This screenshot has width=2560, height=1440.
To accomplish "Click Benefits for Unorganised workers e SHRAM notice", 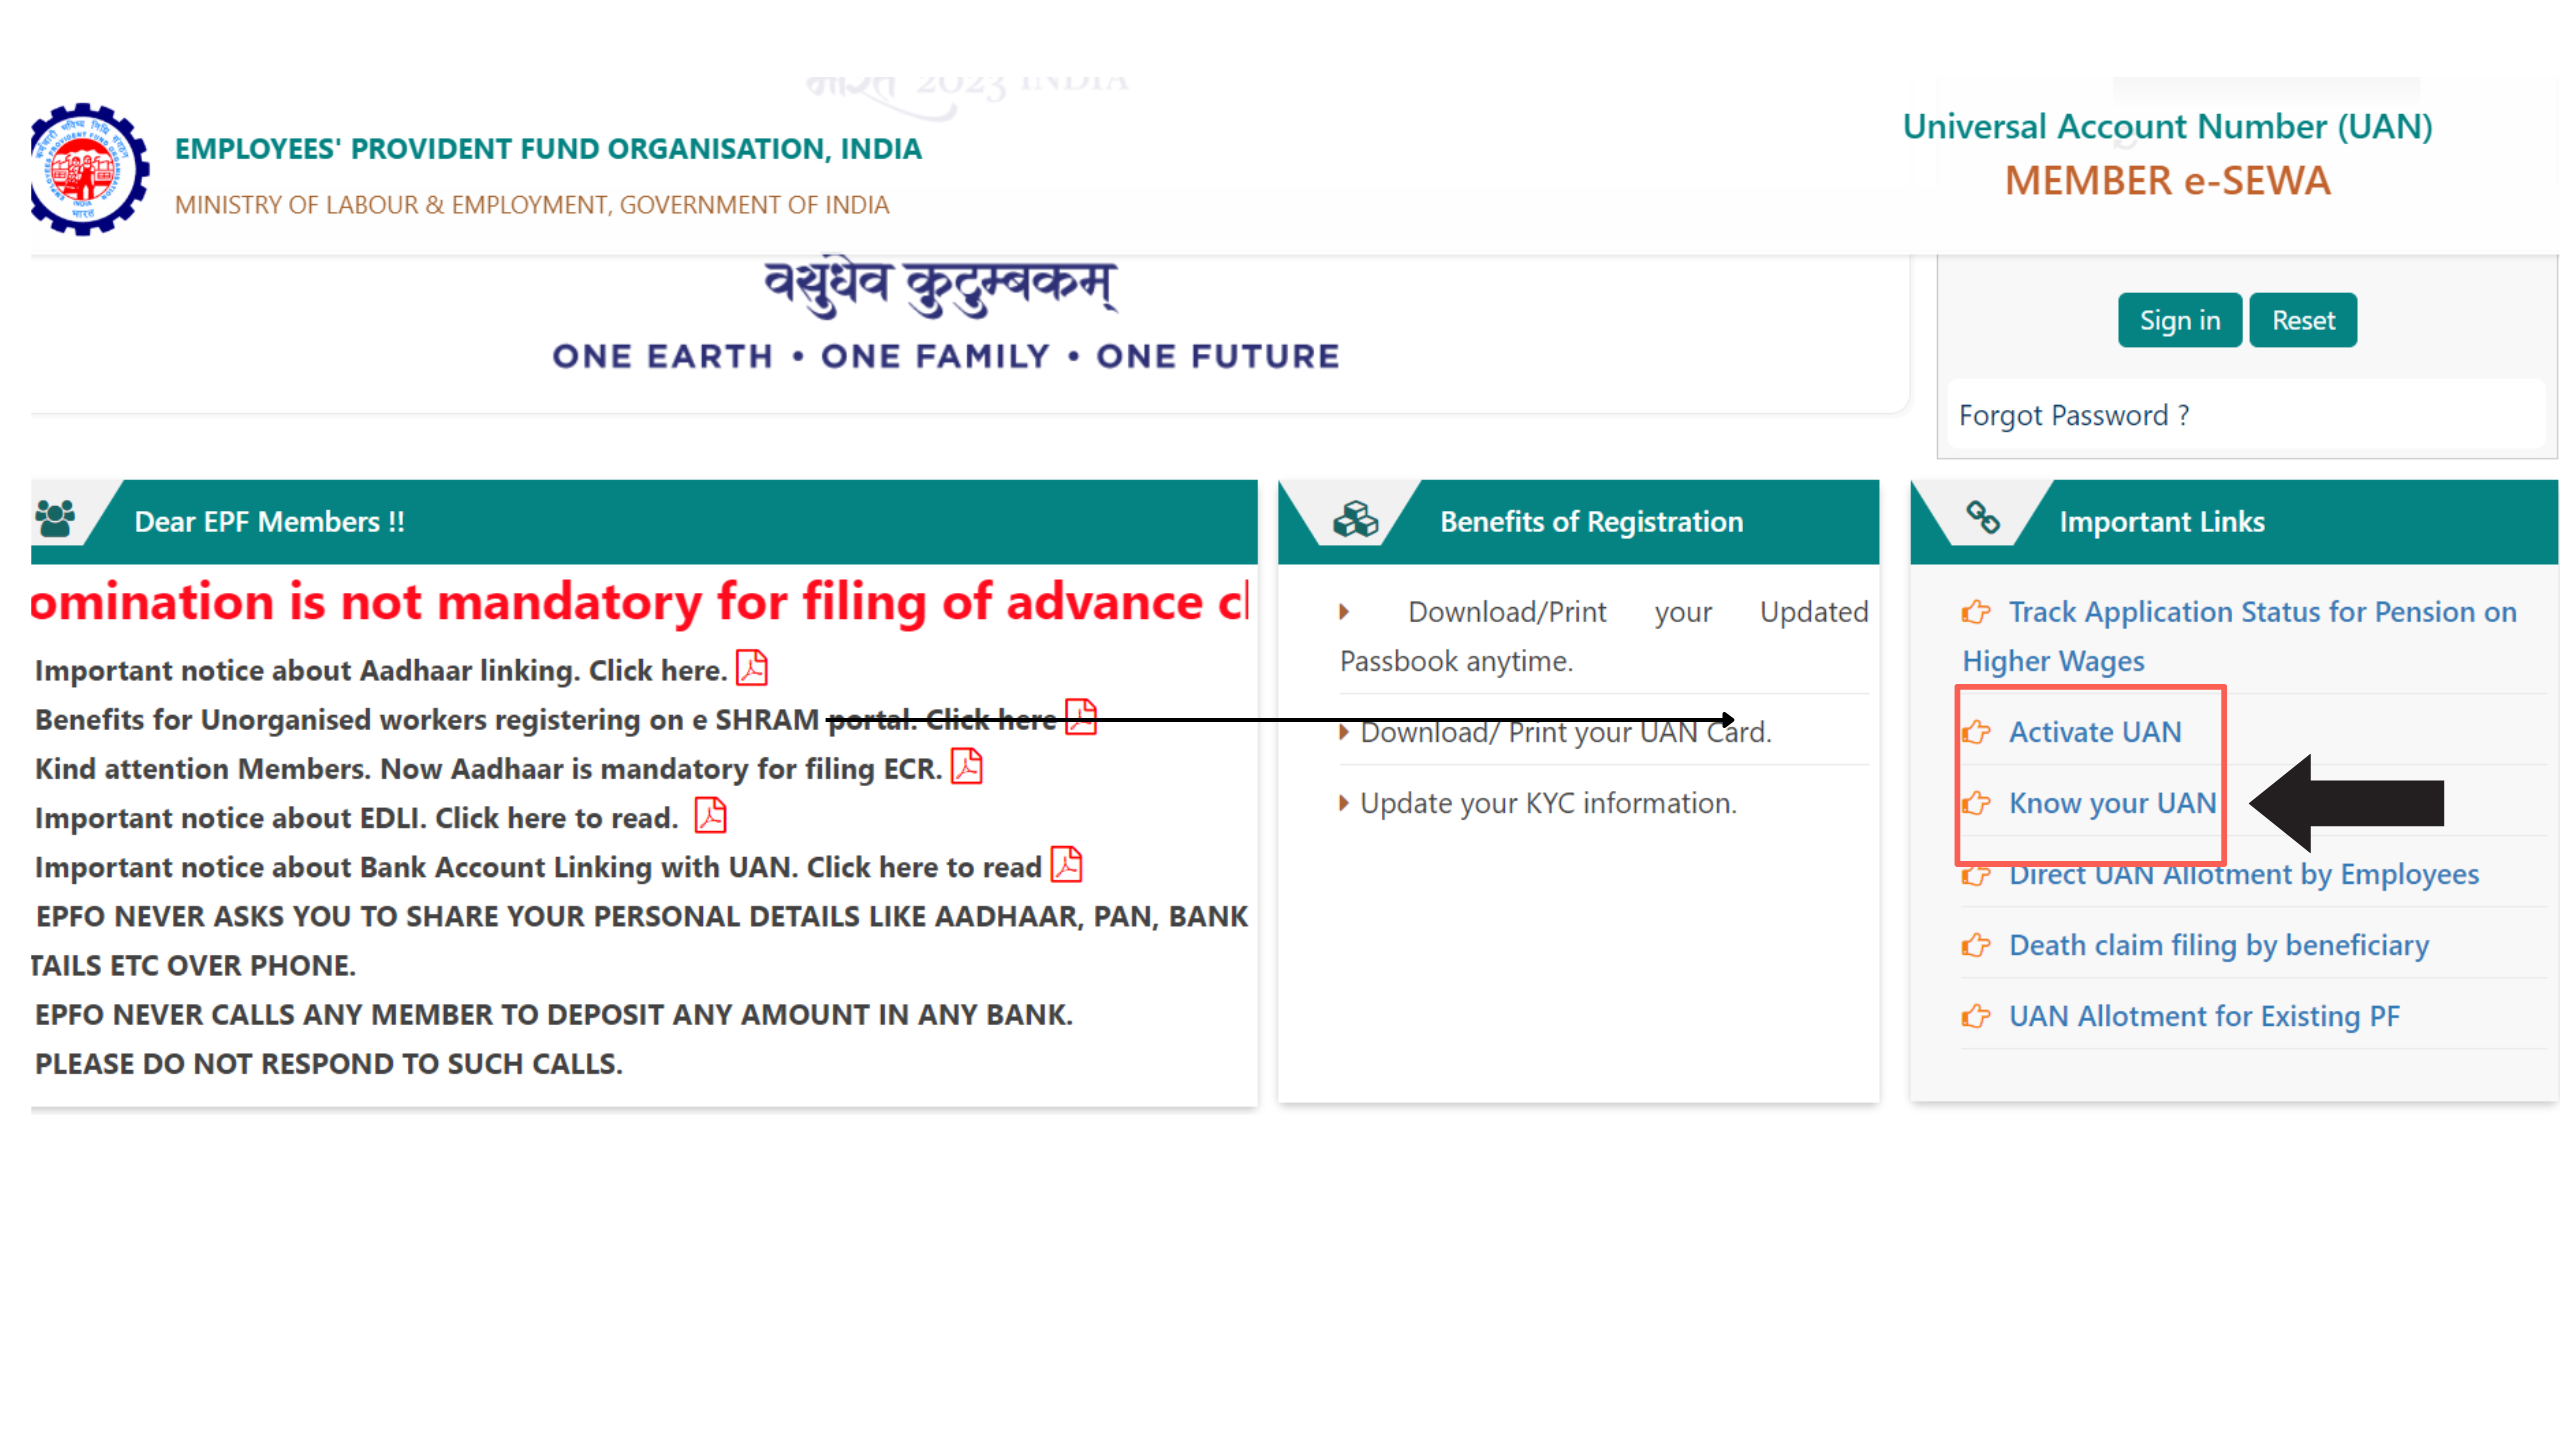I will click(546, 719).
